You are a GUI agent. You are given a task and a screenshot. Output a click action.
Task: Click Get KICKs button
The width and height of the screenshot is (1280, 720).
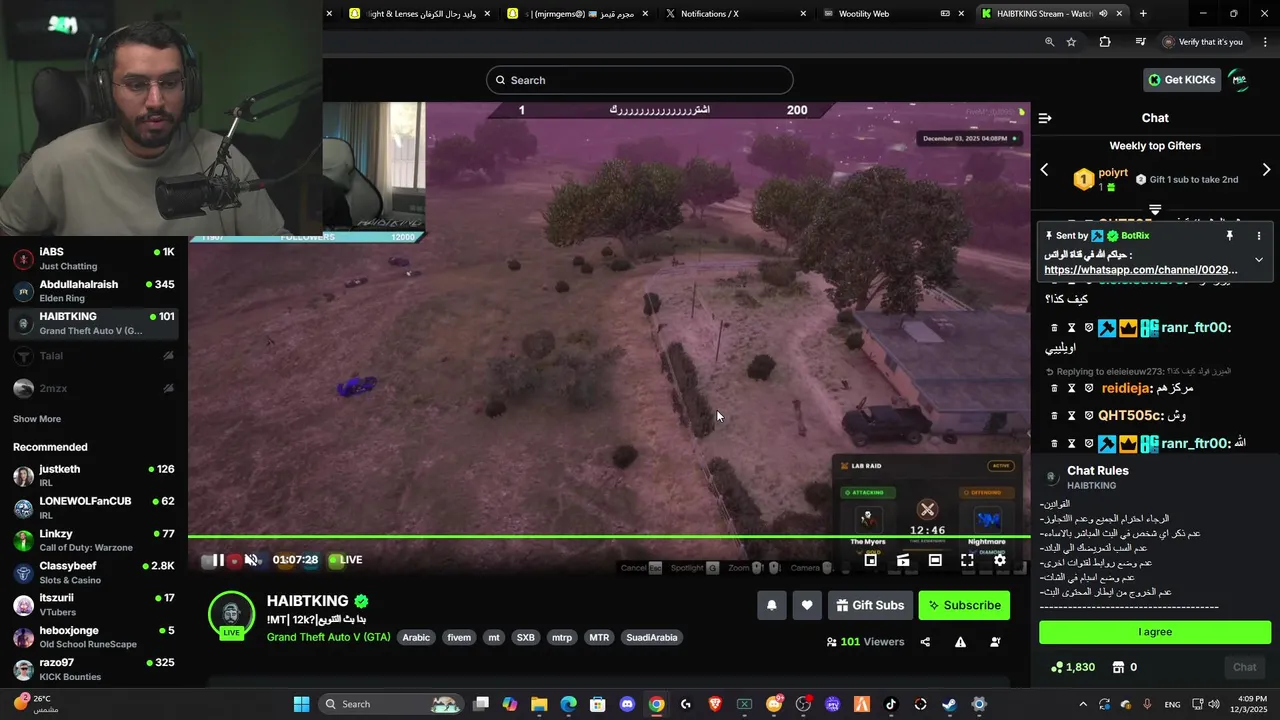[1182, 80]
